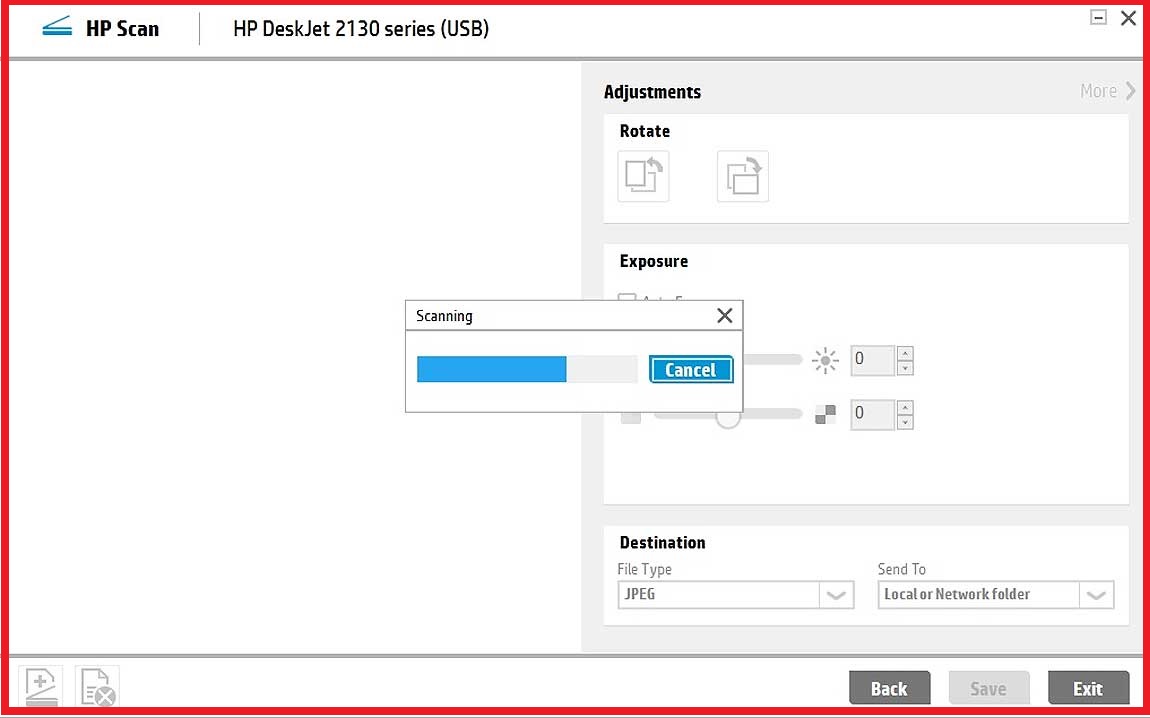Open the File Type JPEG dropdown
This screenshot has width=1150, height=718.
click(x=835, y=595)
